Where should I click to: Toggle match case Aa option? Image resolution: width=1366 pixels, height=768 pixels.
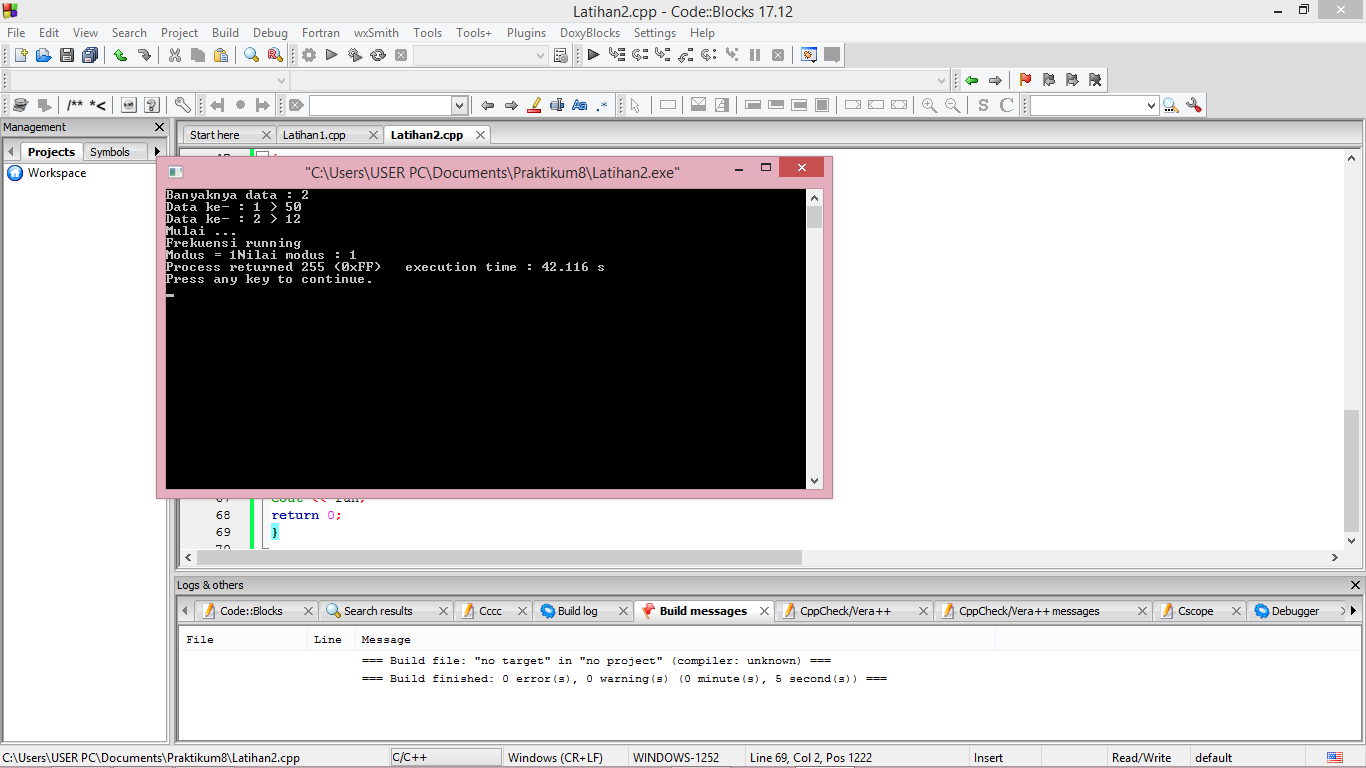pos(580,105)
